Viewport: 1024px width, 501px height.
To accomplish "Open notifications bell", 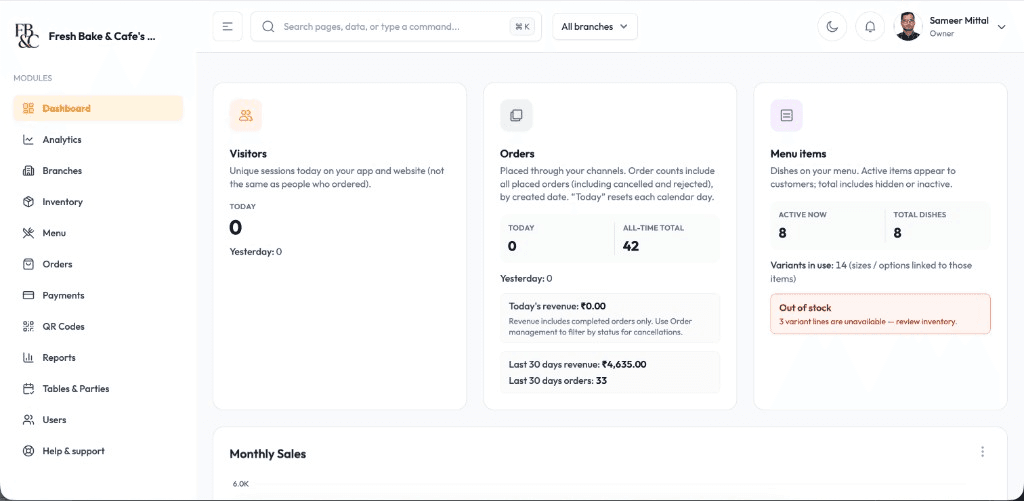I will 870,27.
